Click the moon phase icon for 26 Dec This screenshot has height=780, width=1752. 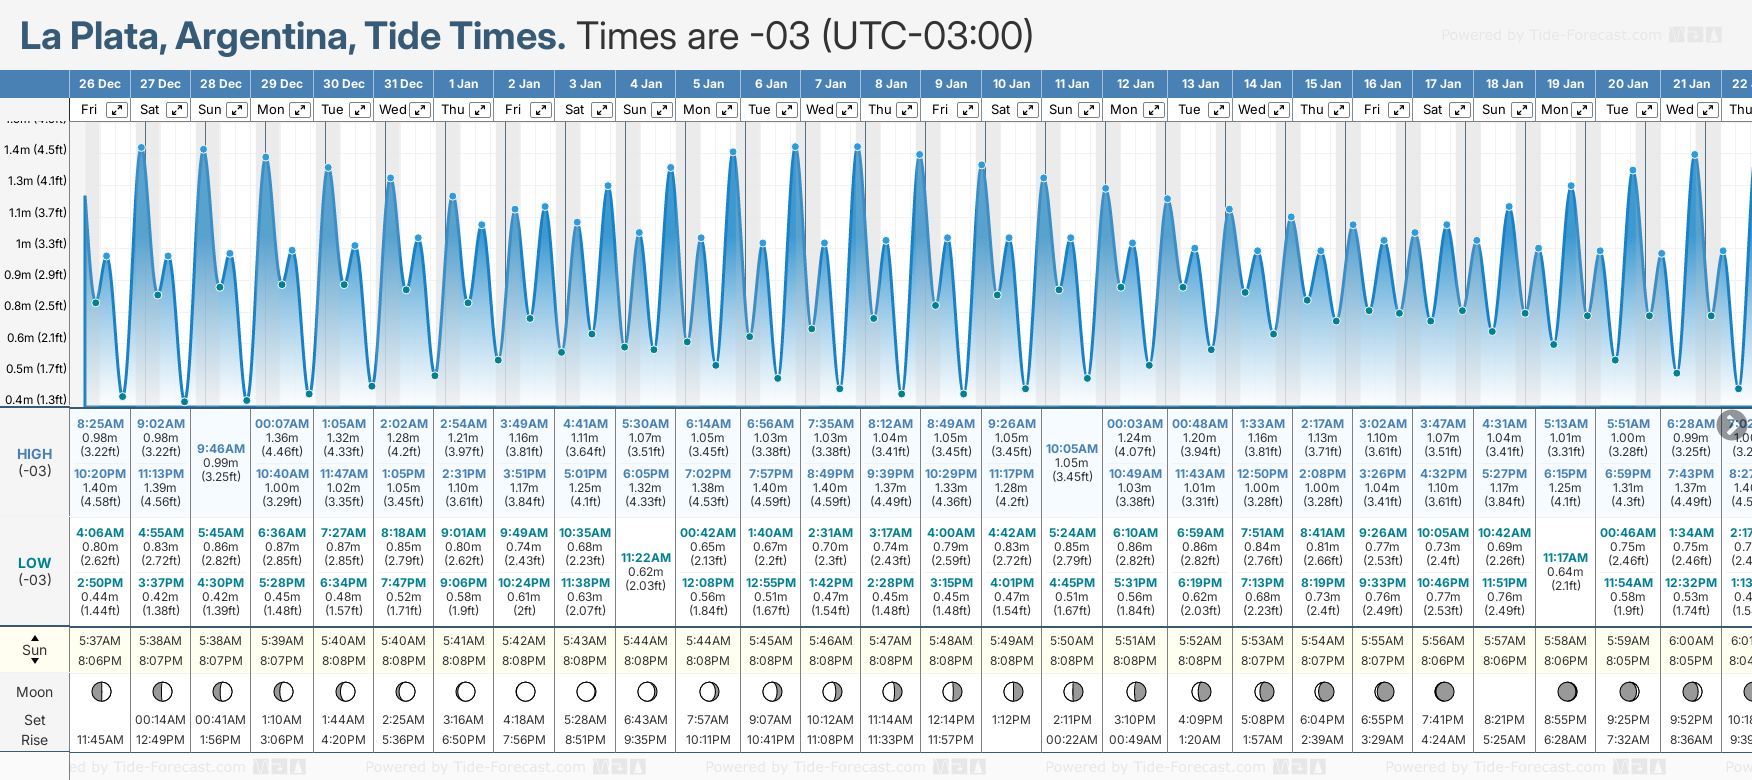point(100,691)
